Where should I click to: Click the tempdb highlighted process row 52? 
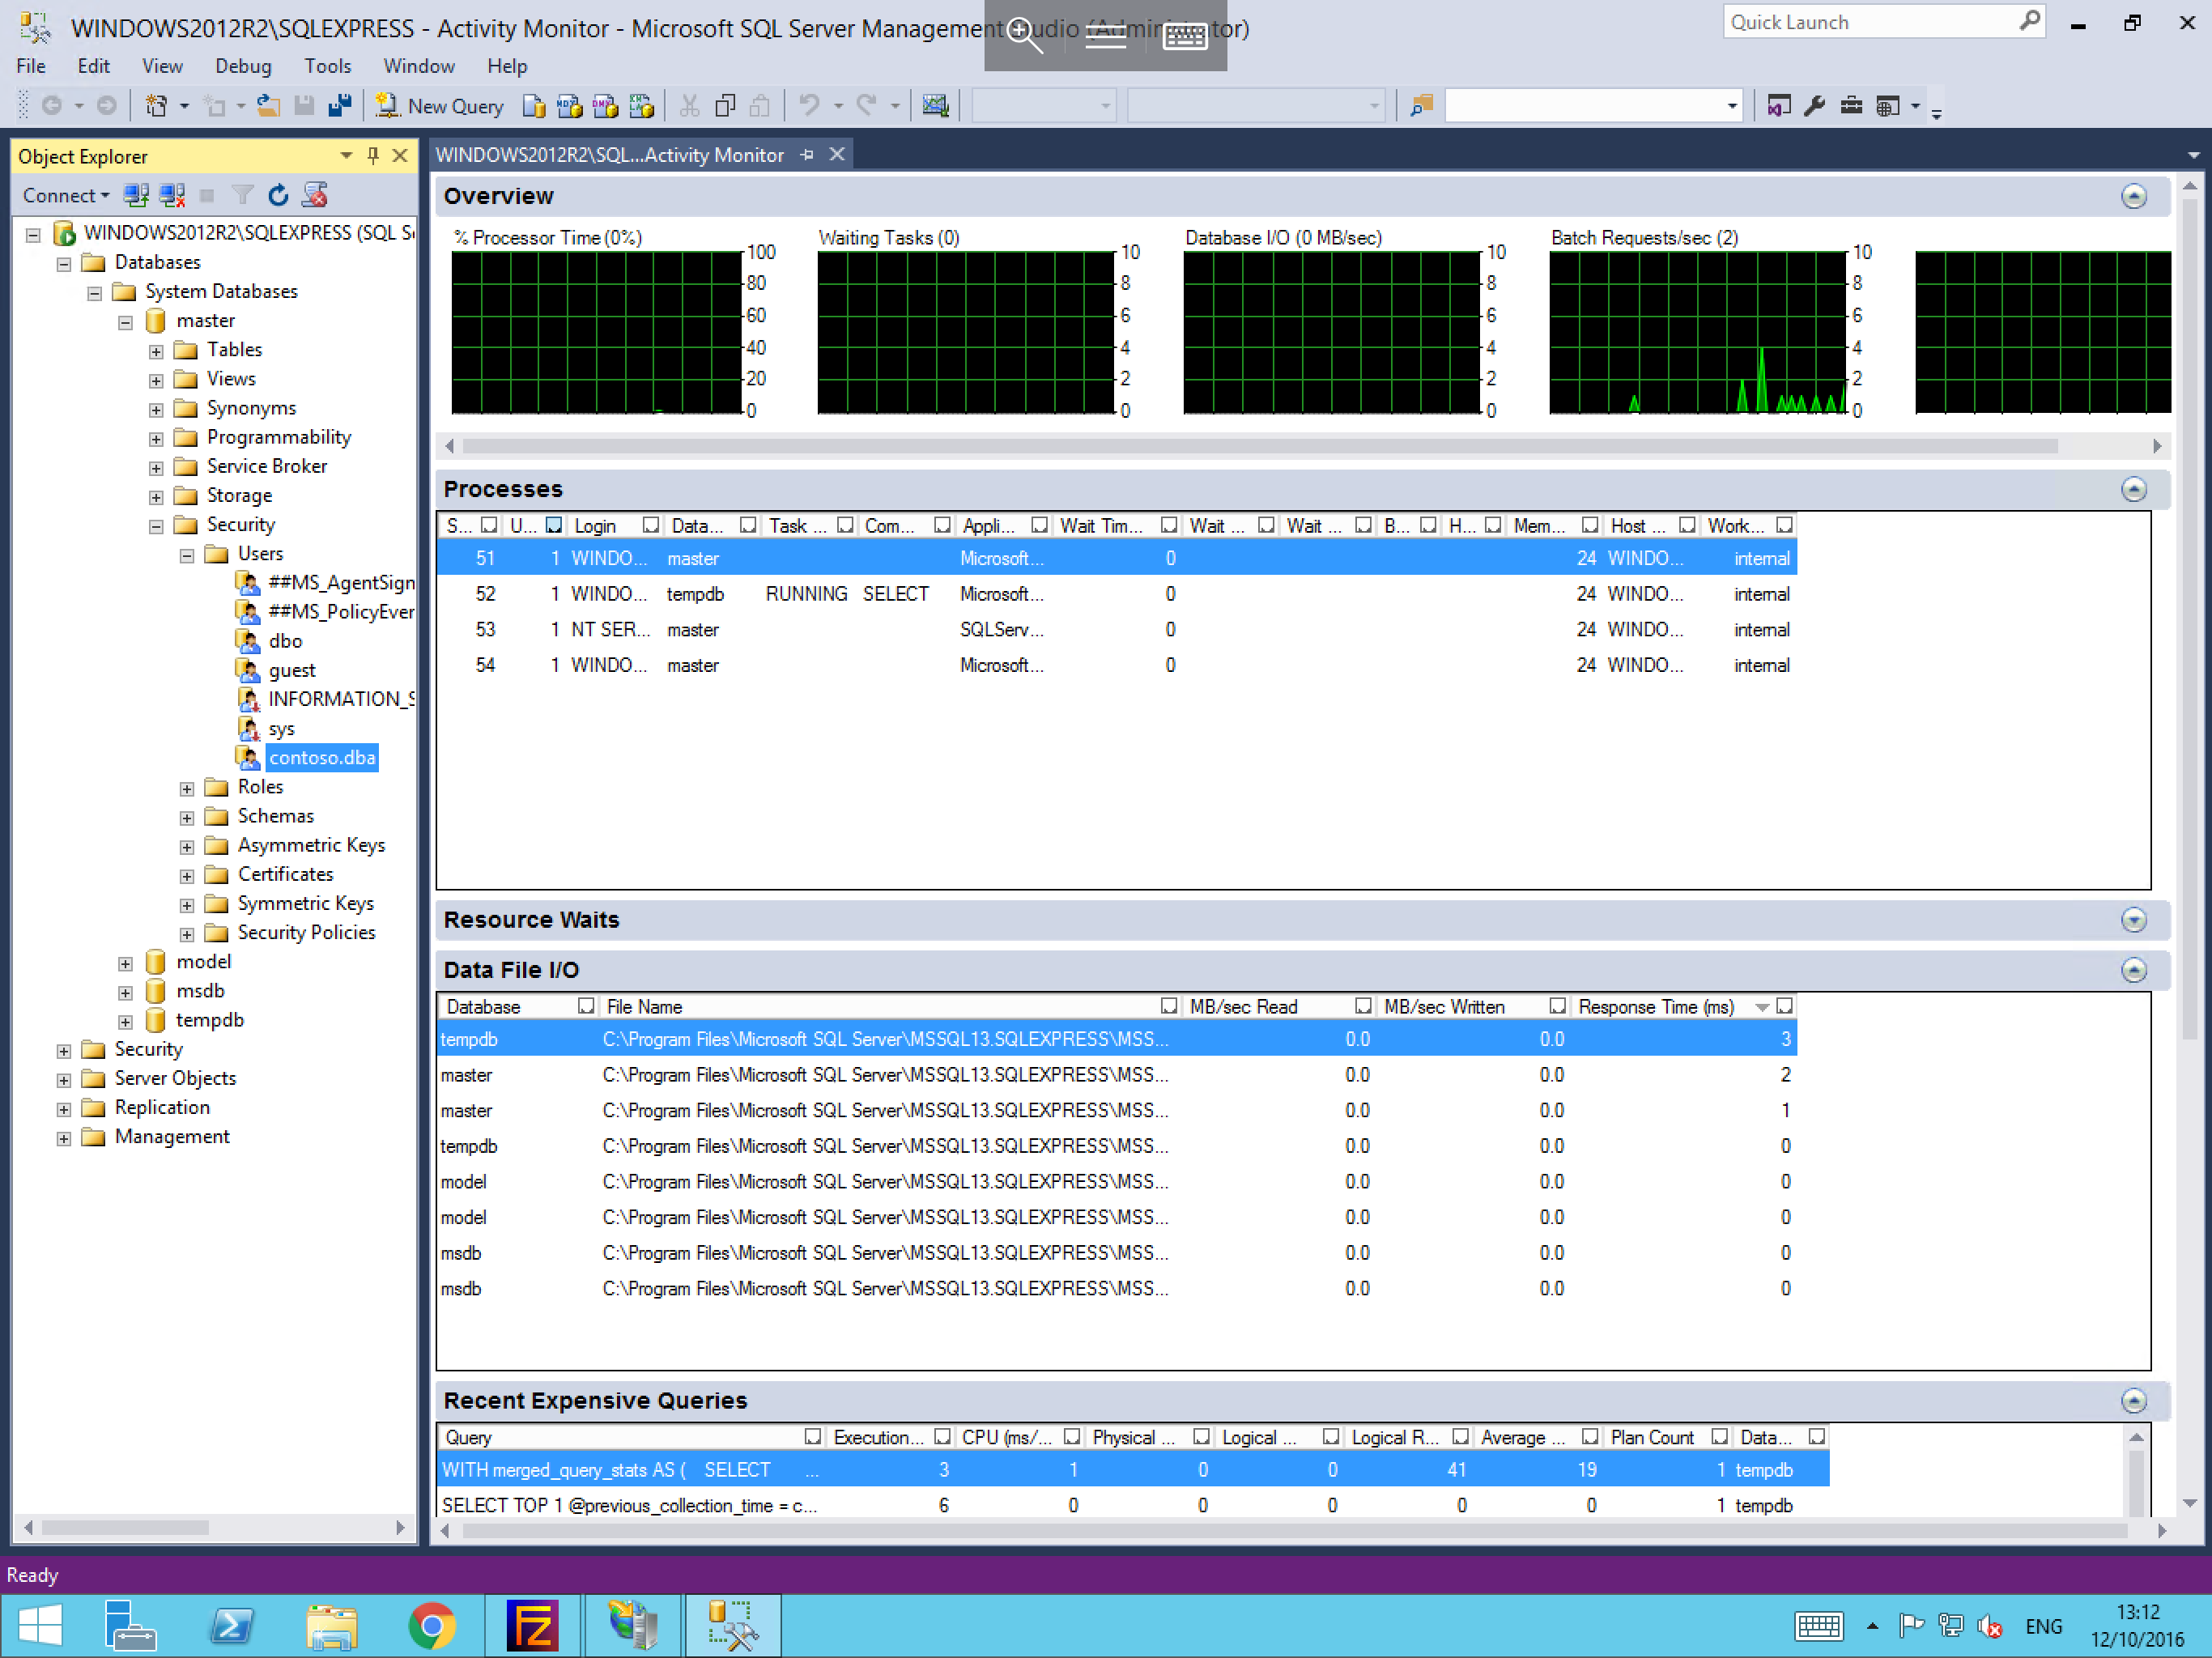[x=1115, y=594]
